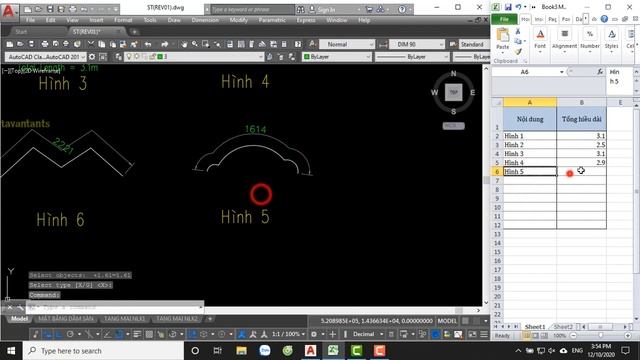Open the Help question mark in AutoCAD toolbar
This screenshot has height=360, width=640.
[298, 44]
